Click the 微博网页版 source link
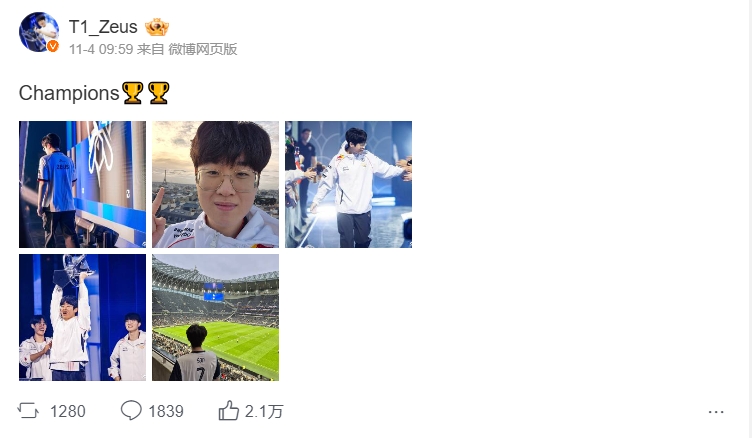Viewport: 752px width, 438px height. click(x=203, y=49)
